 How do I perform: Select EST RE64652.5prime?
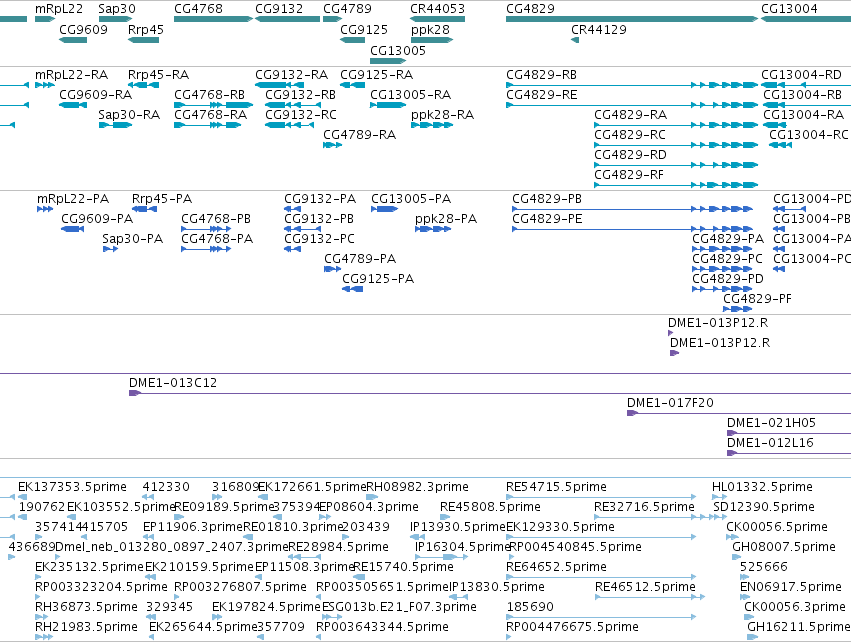[x=556, y=568]
